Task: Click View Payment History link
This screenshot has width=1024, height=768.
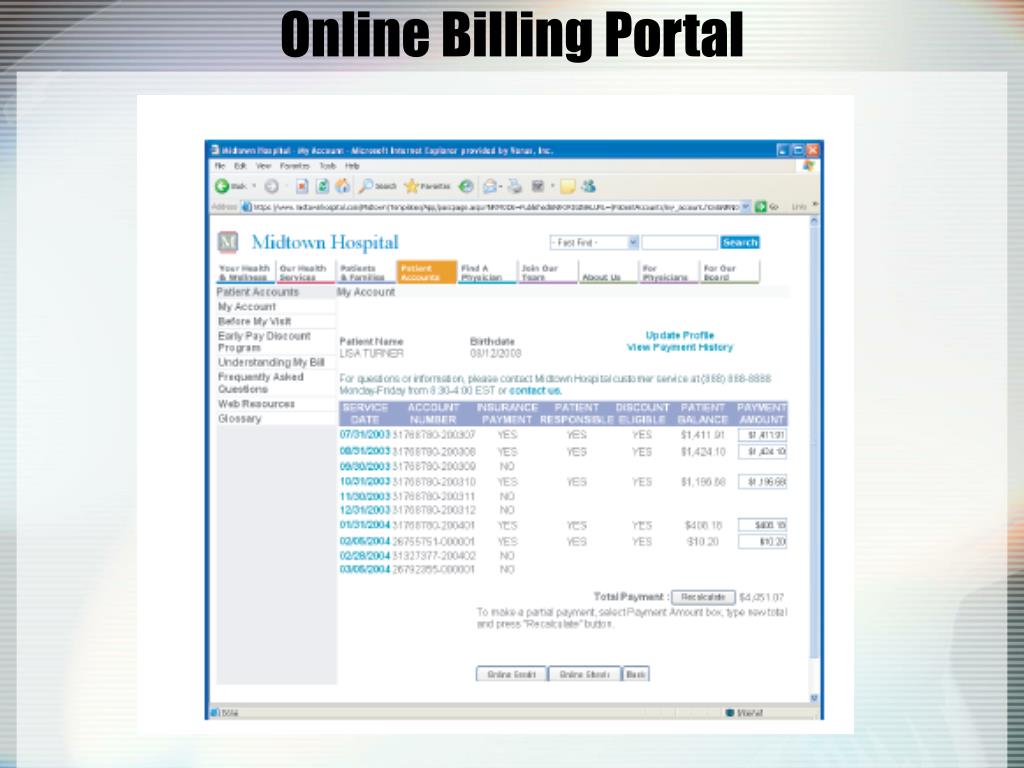Action: click(x=680, y=347)
